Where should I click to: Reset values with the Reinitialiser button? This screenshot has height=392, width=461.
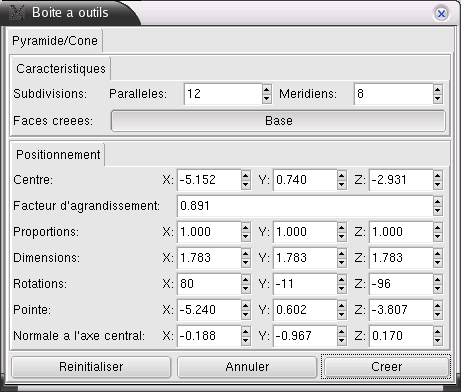(91, 367)
